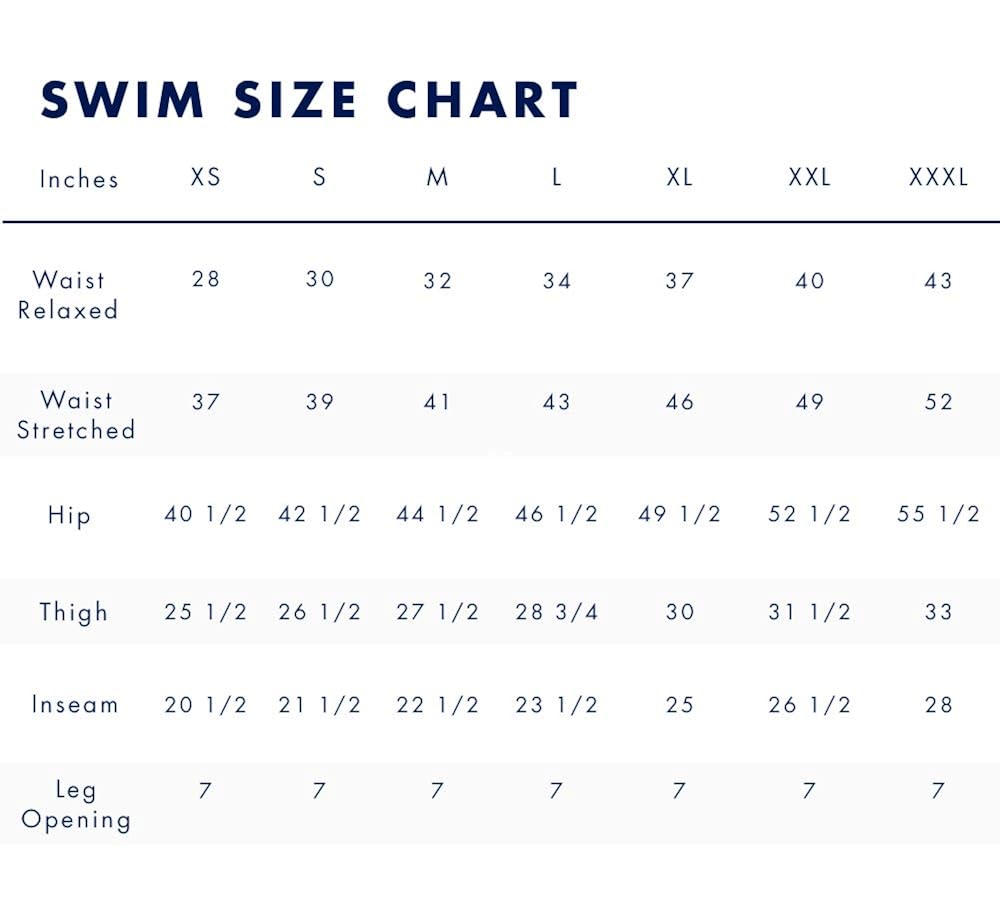1000x914 pixels.
Task: Select the XS size column header
Action: [206, 178]
